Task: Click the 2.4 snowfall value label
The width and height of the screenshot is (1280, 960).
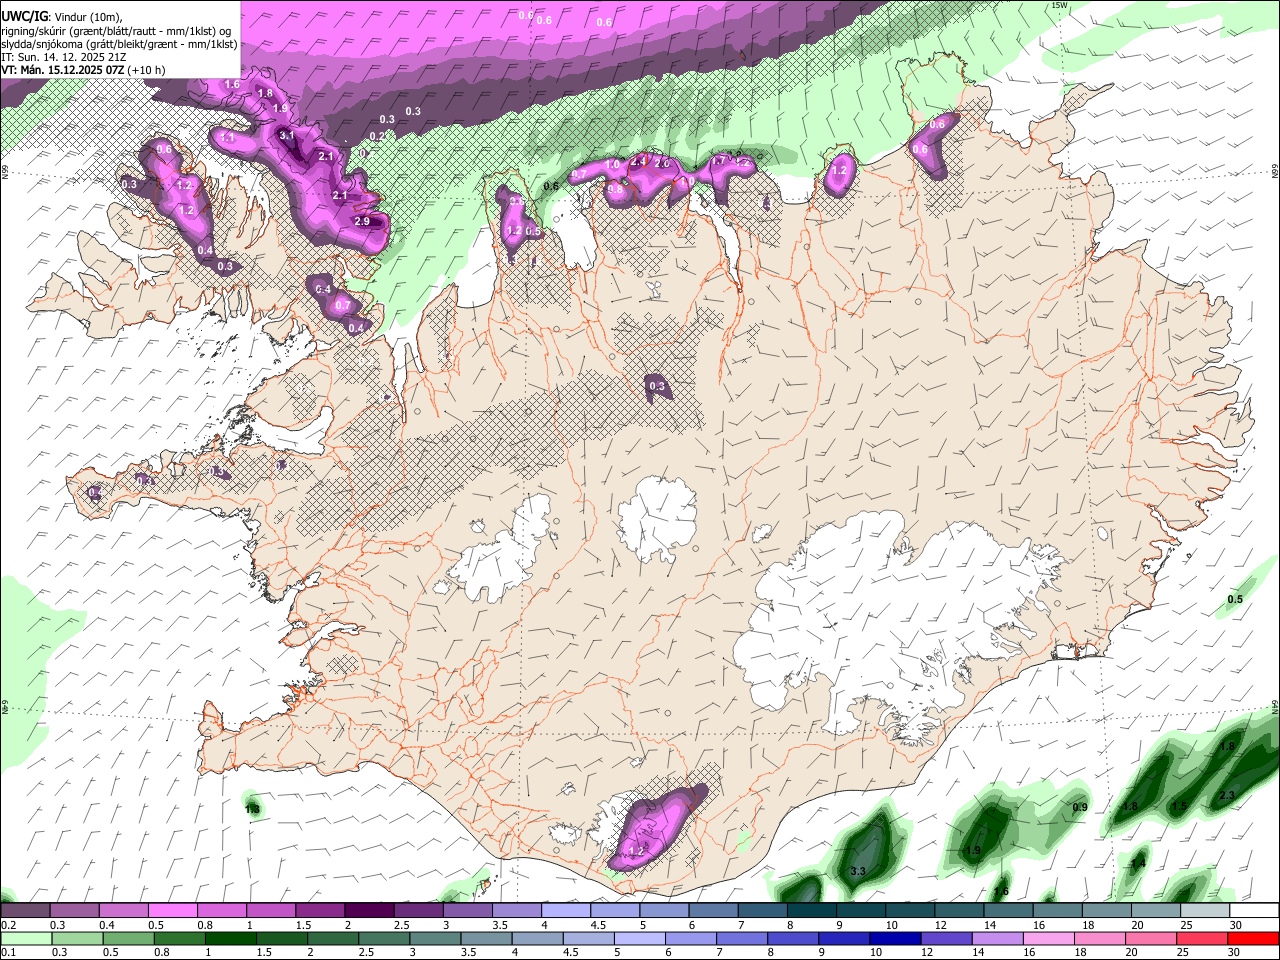Action: [x=640, y=161]
